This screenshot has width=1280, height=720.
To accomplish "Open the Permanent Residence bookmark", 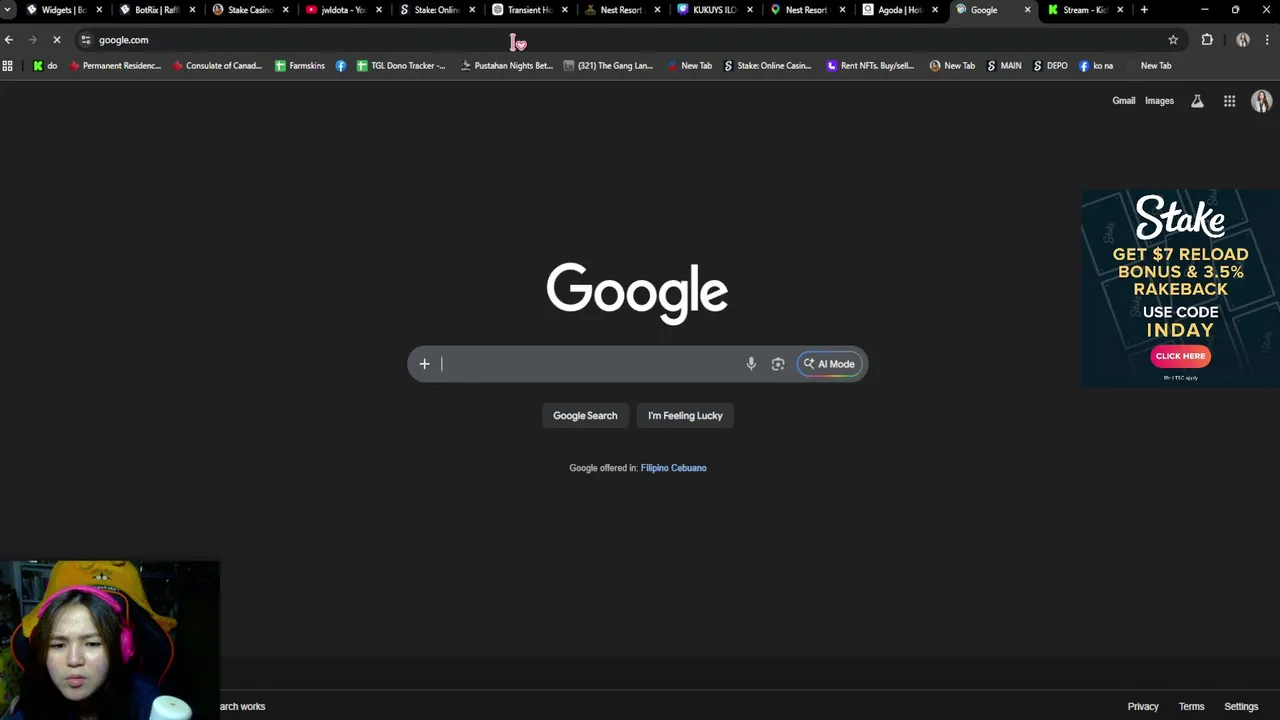I will click(x=115, y=66).
